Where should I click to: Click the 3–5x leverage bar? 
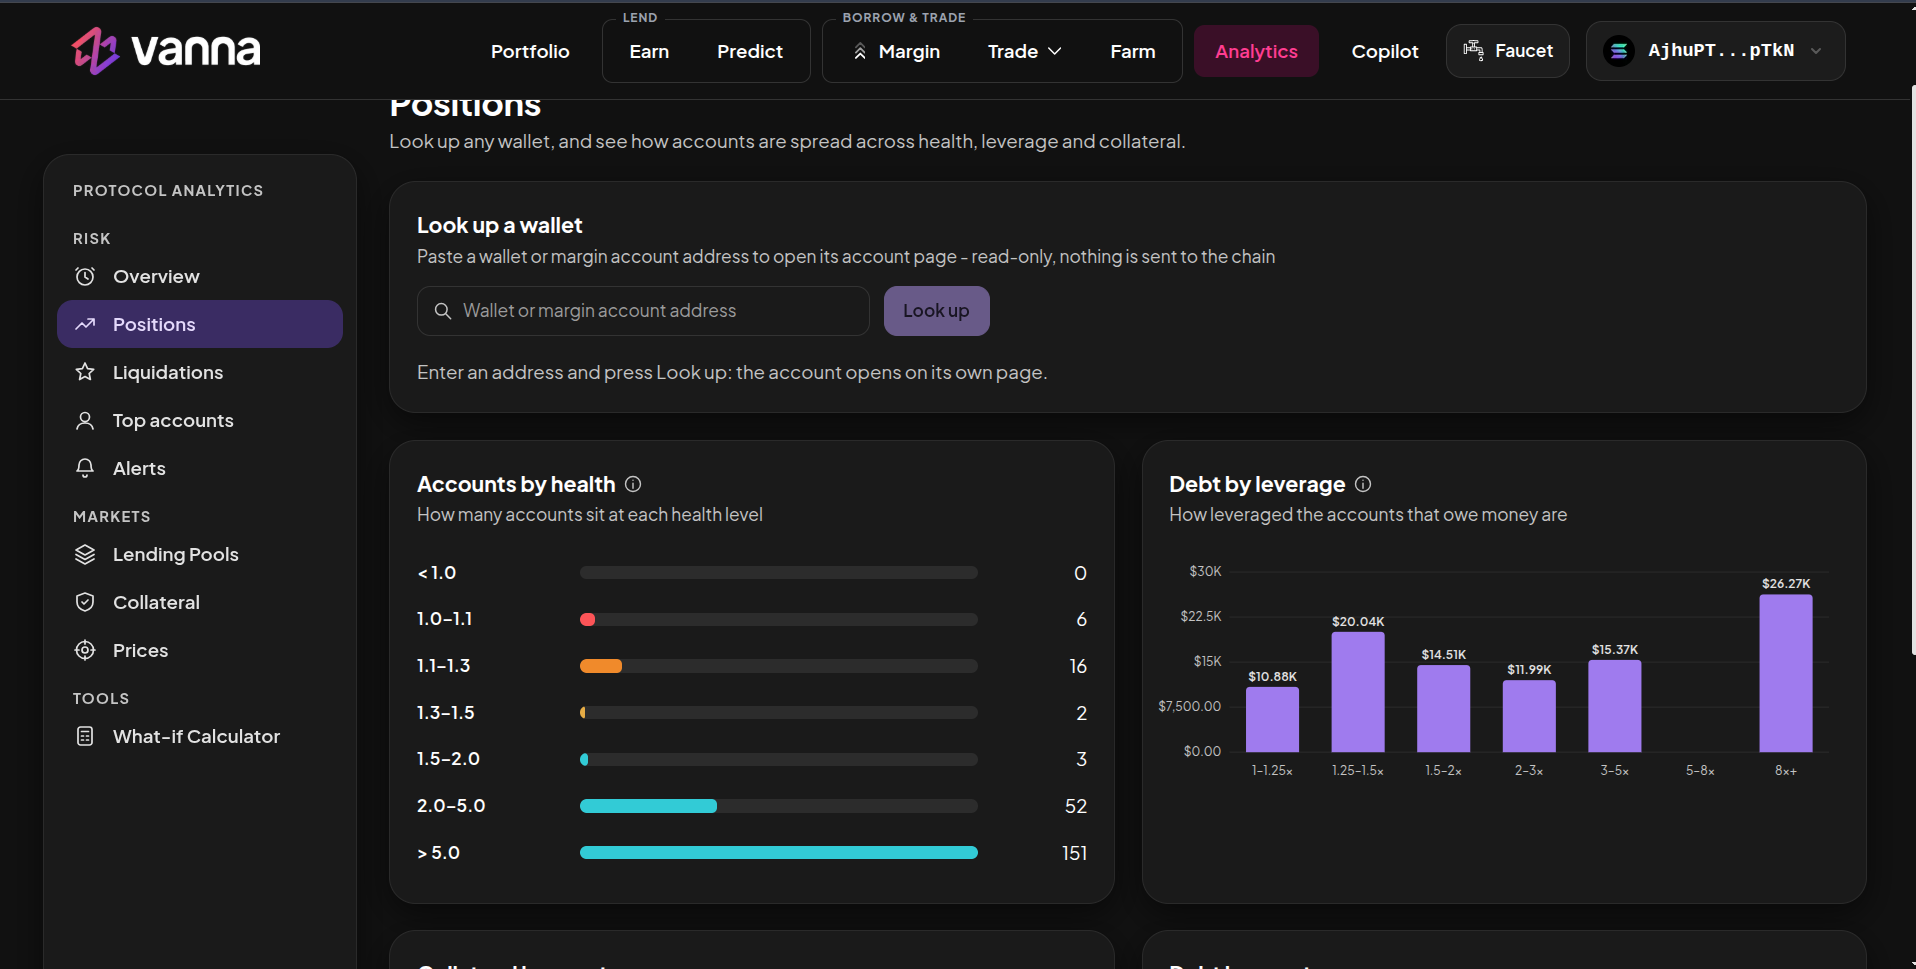point(1615,706)
